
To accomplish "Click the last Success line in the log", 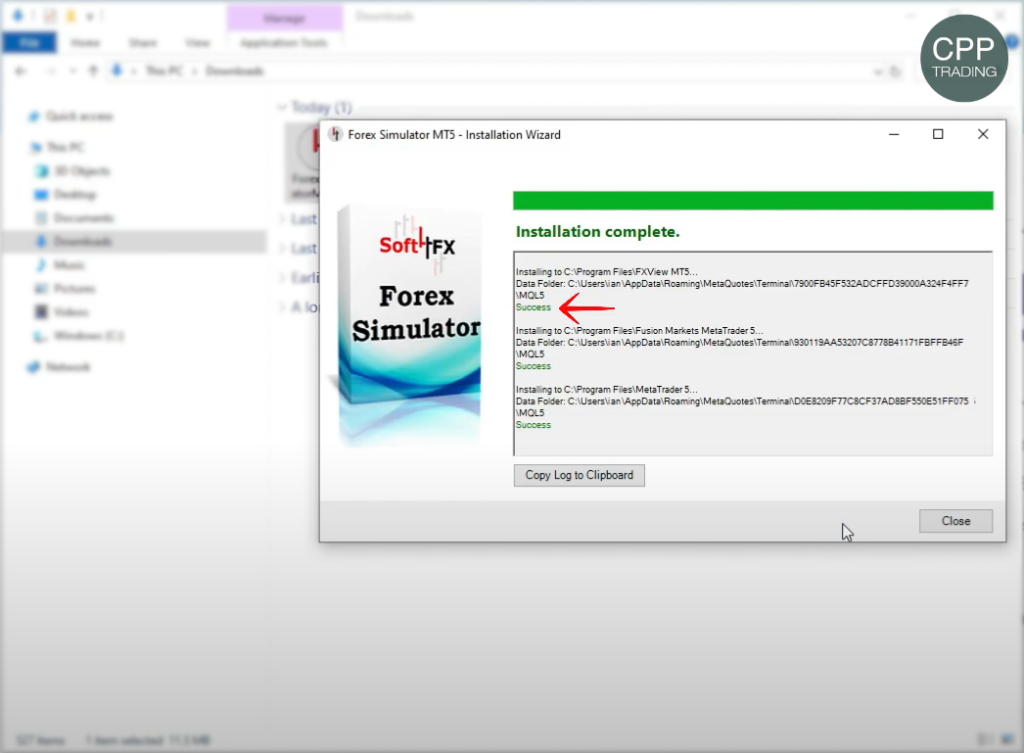I will [533, 425].
